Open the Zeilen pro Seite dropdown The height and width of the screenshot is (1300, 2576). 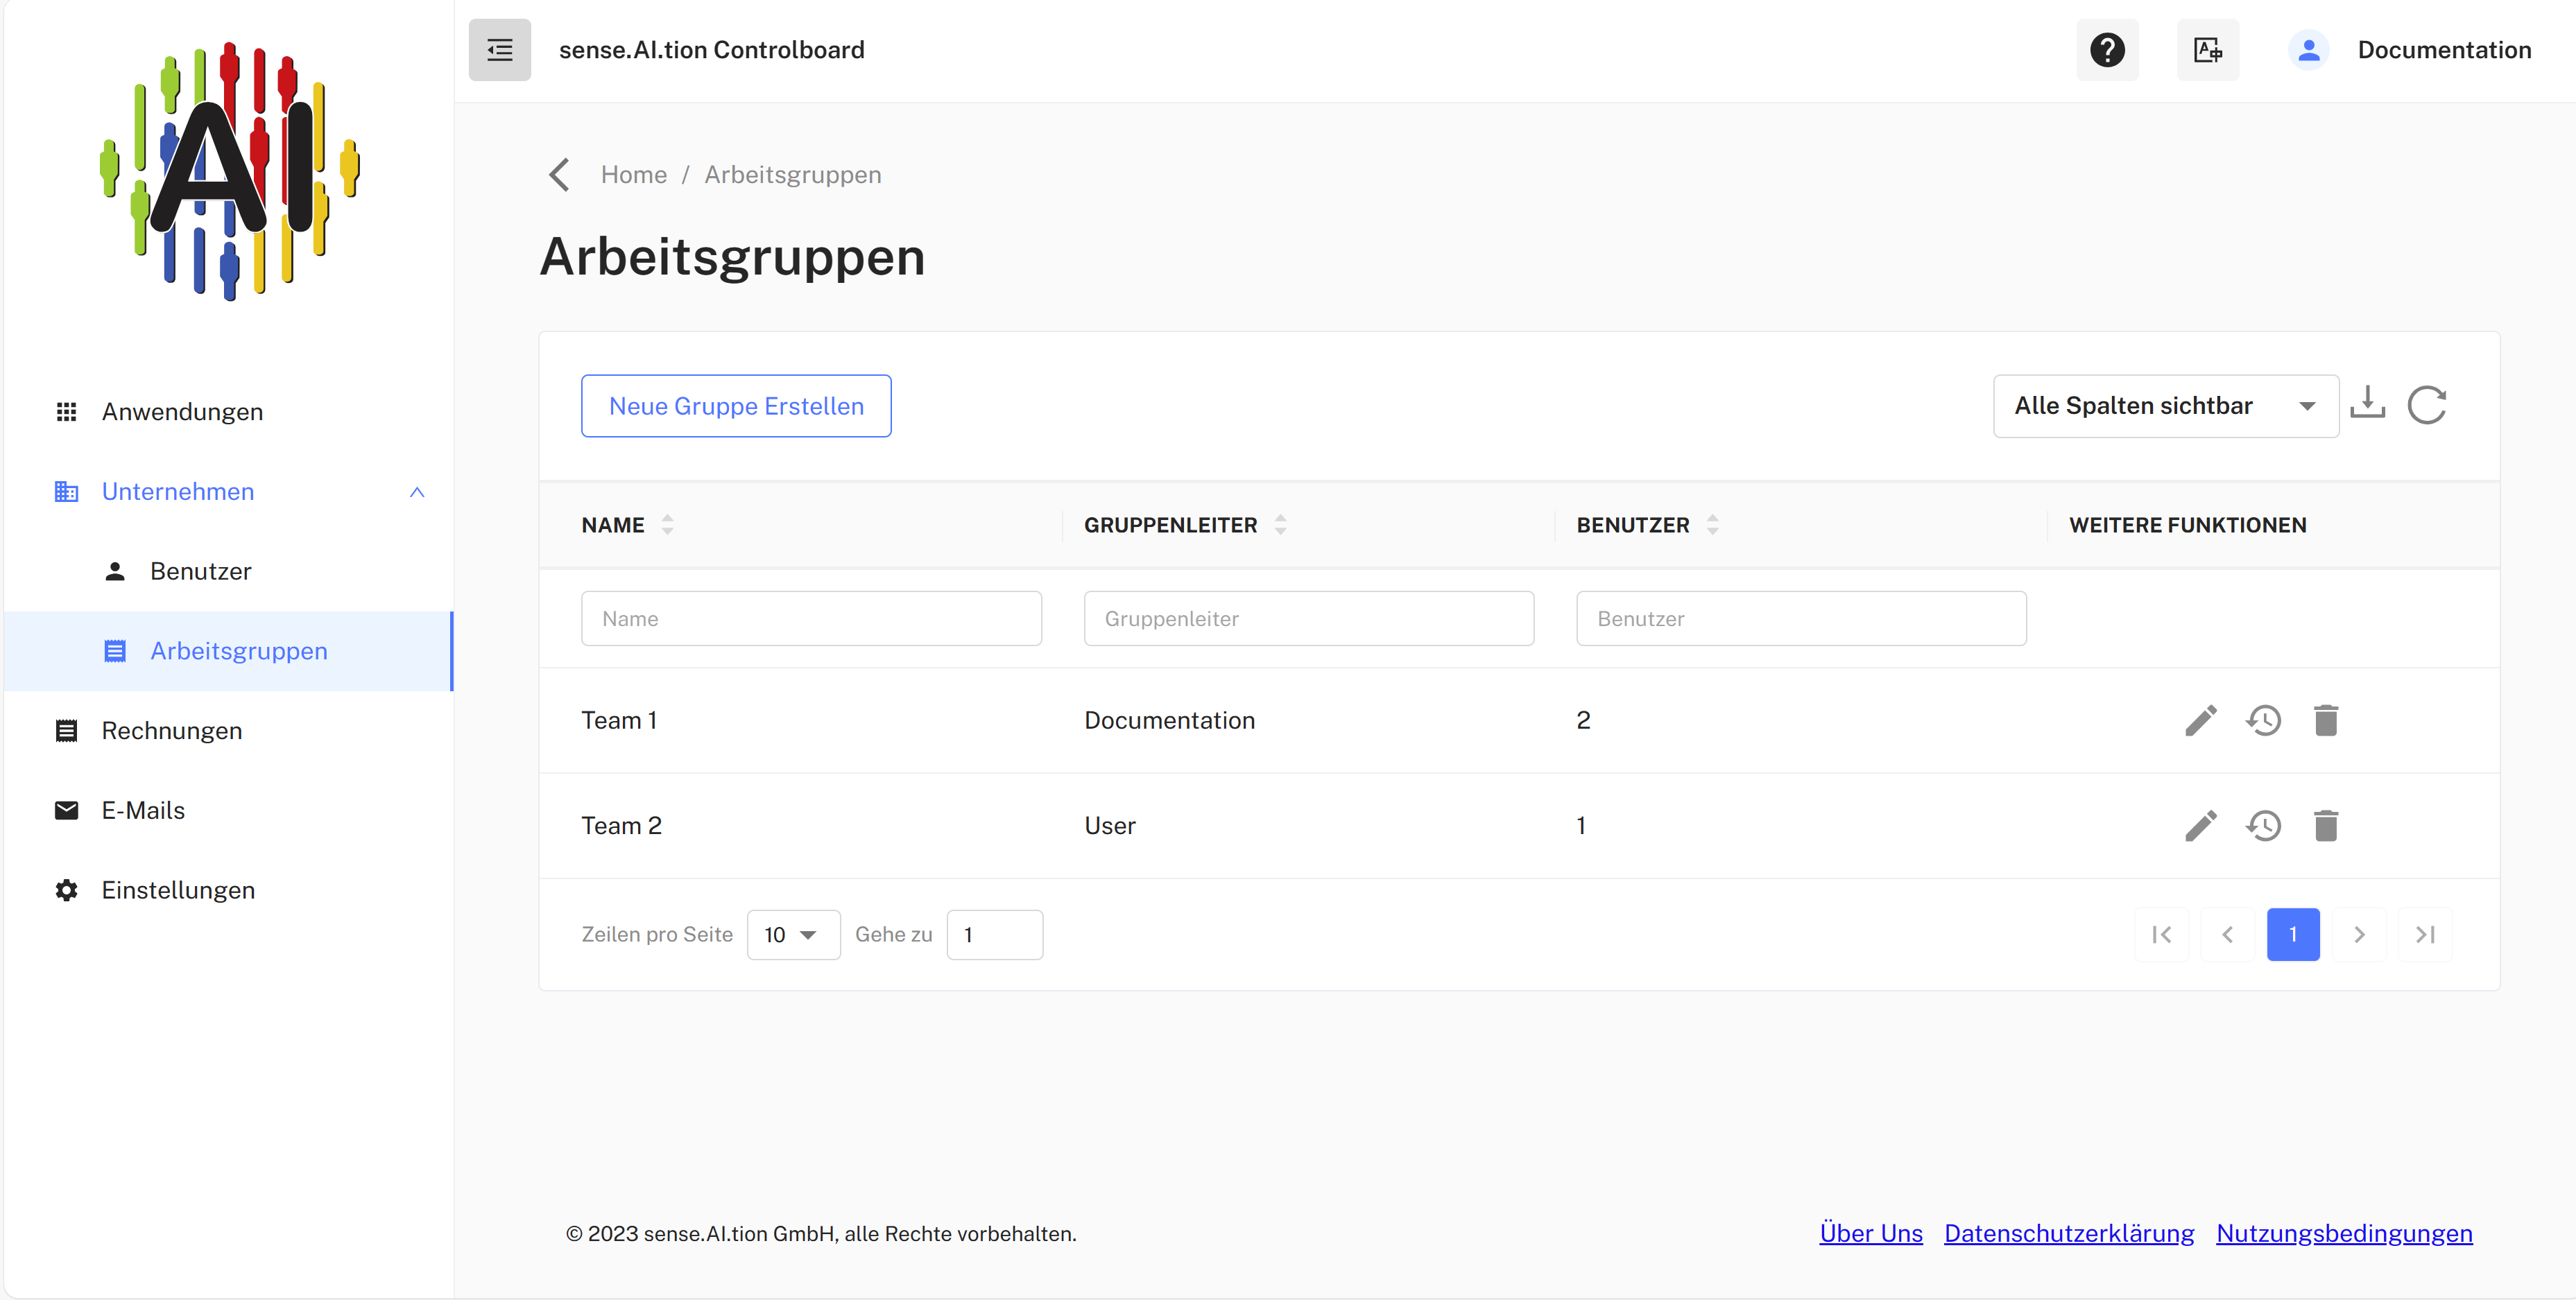[793, 934]
